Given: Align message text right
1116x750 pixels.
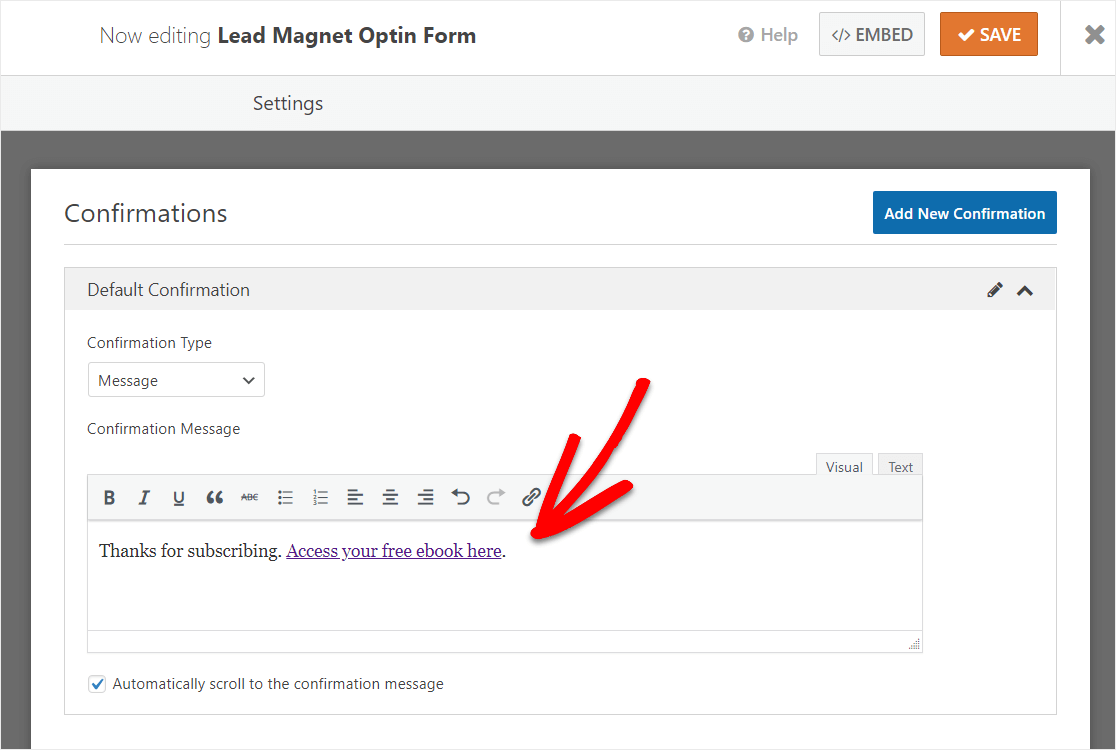Looking at the screenshot, I should click(426, 497).
